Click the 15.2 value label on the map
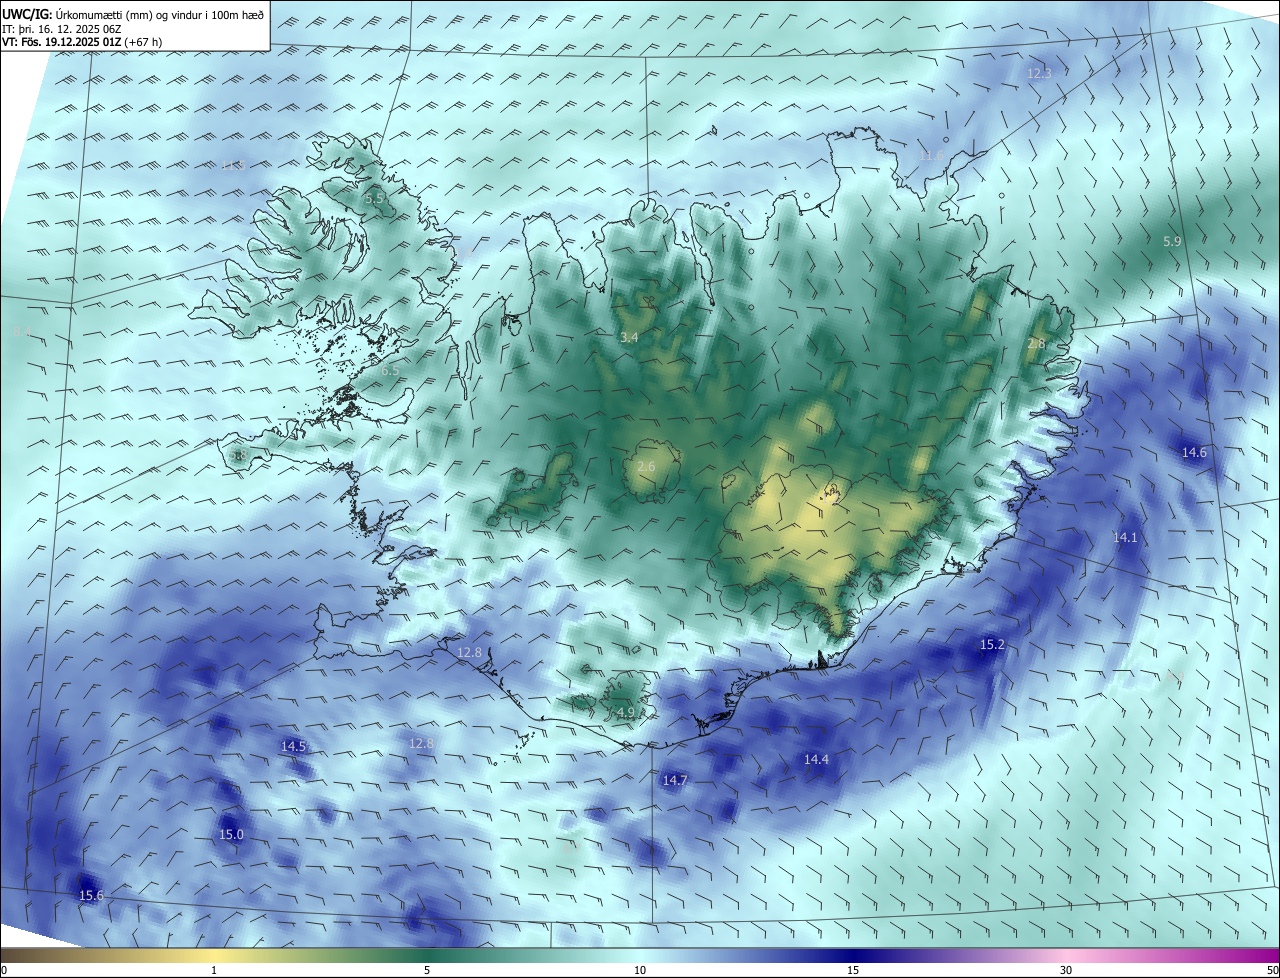The width and height of the screenshot is (1280, 978). [x=992, y=645]
